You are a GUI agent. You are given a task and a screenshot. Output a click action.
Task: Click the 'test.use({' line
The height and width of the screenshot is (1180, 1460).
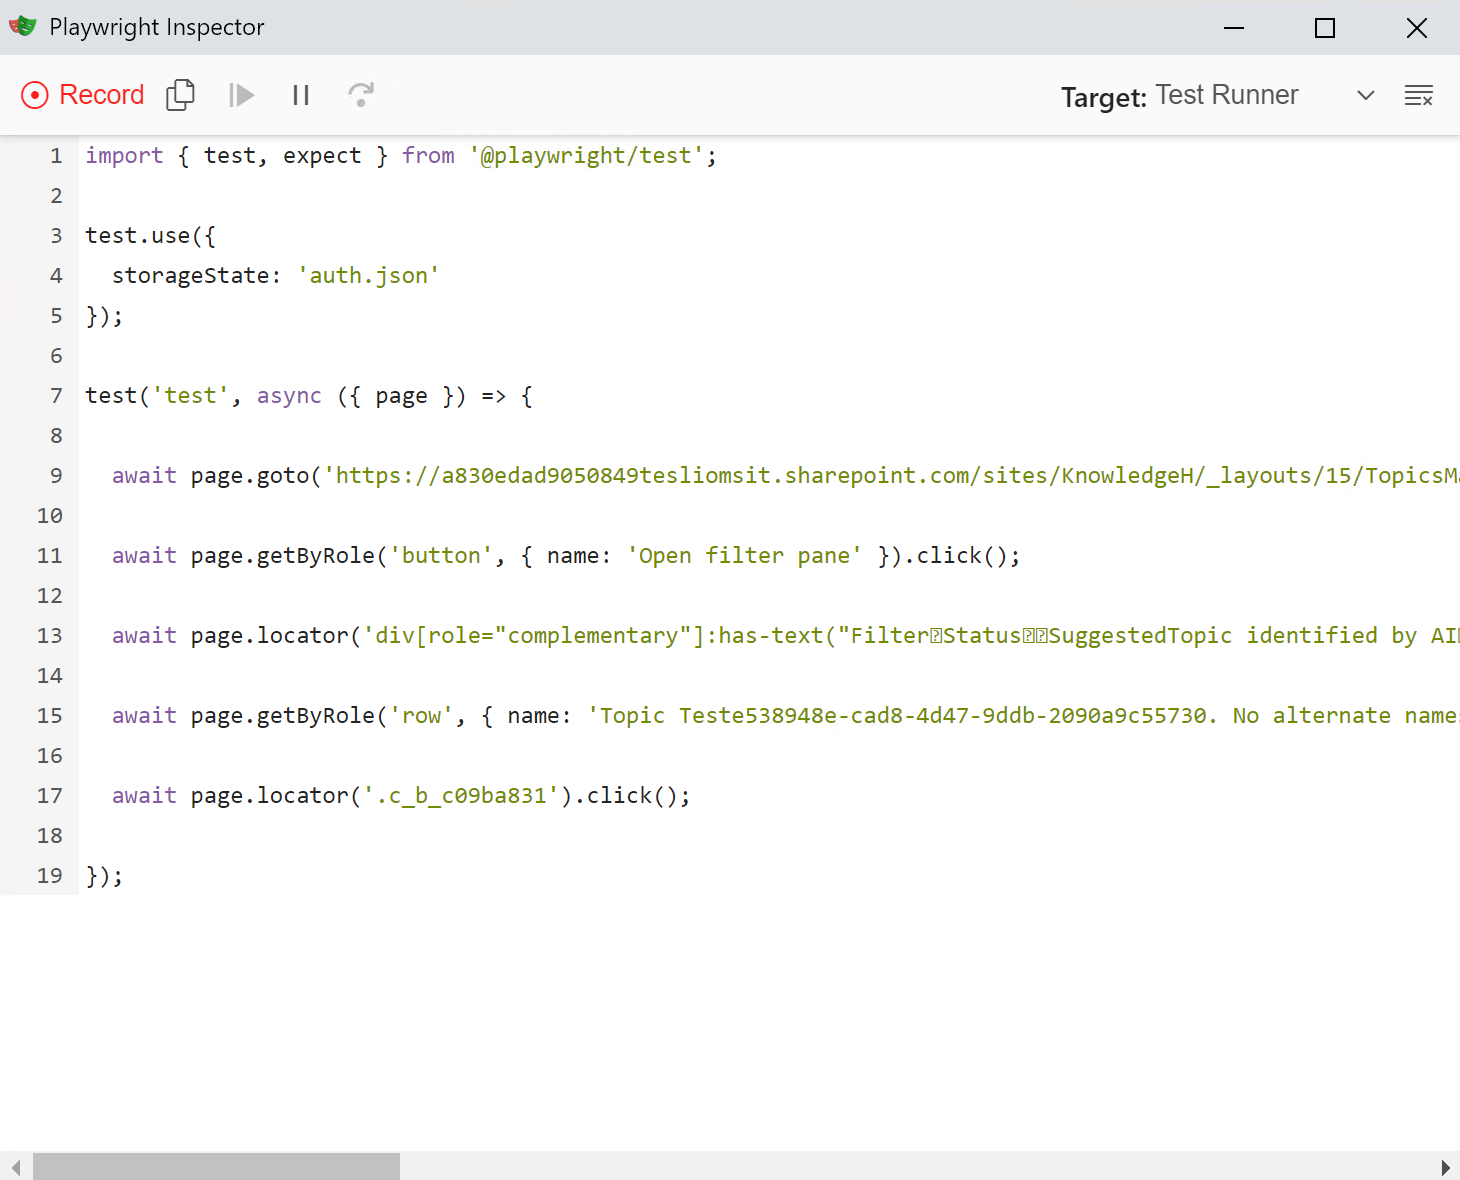coord(150,235)
